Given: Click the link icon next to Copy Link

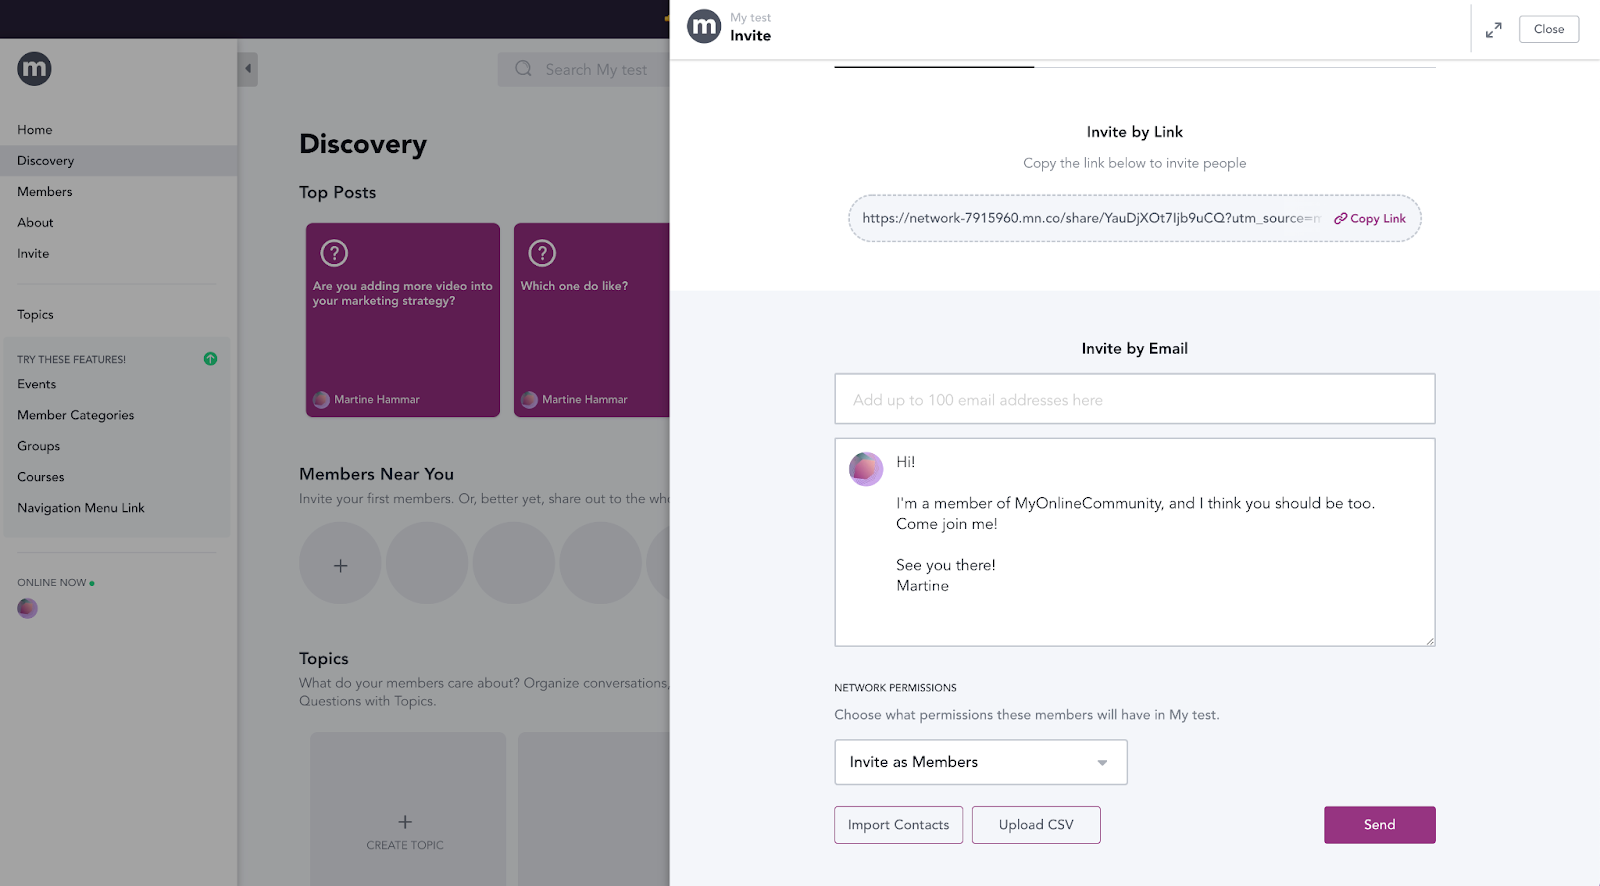Looking at the screenshot, I should pyautogui.click(x=1340, y=218).
